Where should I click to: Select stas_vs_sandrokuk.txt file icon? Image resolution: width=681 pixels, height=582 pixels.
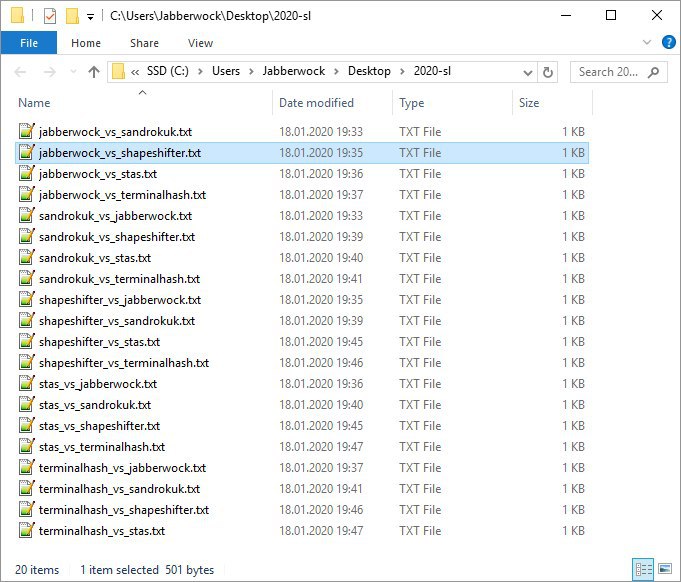[x=26, y=404]
